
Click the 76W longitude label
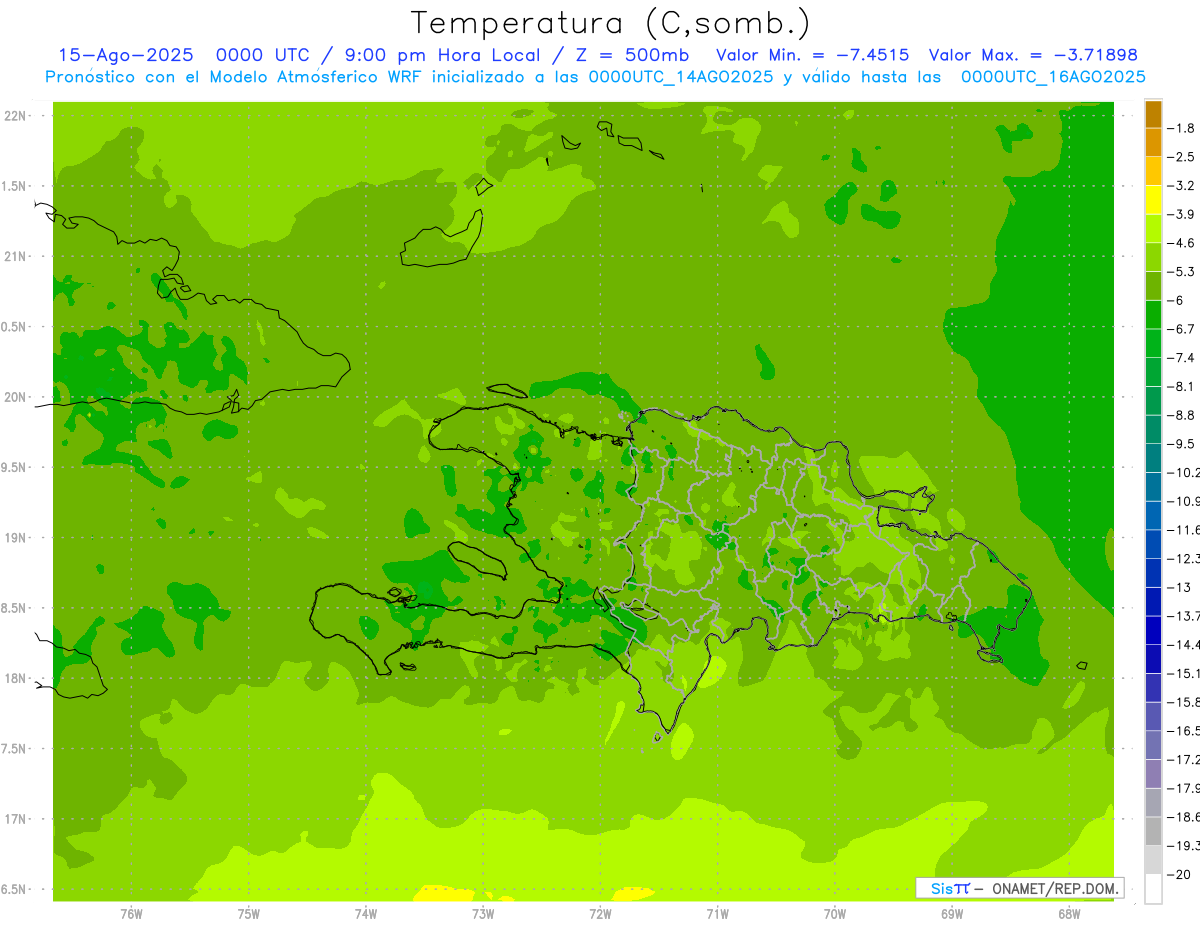click(131, 914)
